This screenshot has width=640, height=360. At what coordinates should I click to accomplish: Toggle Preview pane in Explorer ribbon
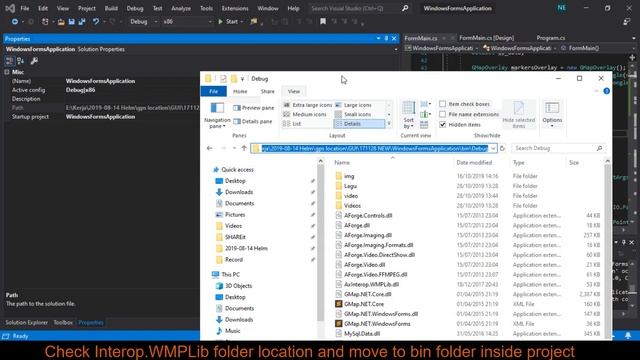coord(253,108)
